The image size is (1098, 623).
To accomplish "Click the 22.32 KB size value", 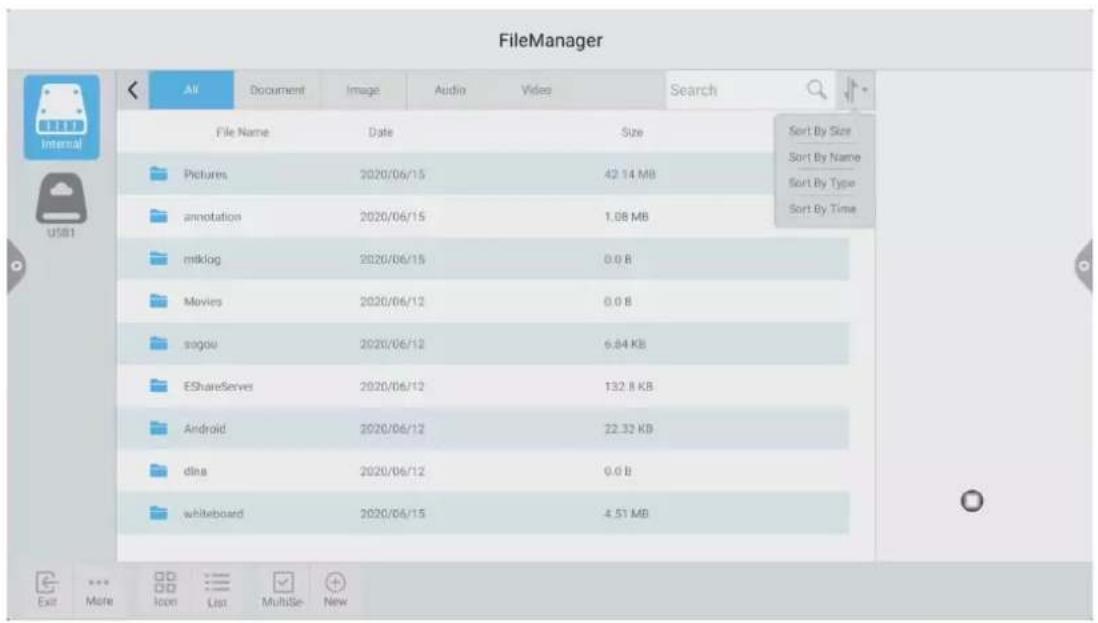I will [x=628, y=429].
